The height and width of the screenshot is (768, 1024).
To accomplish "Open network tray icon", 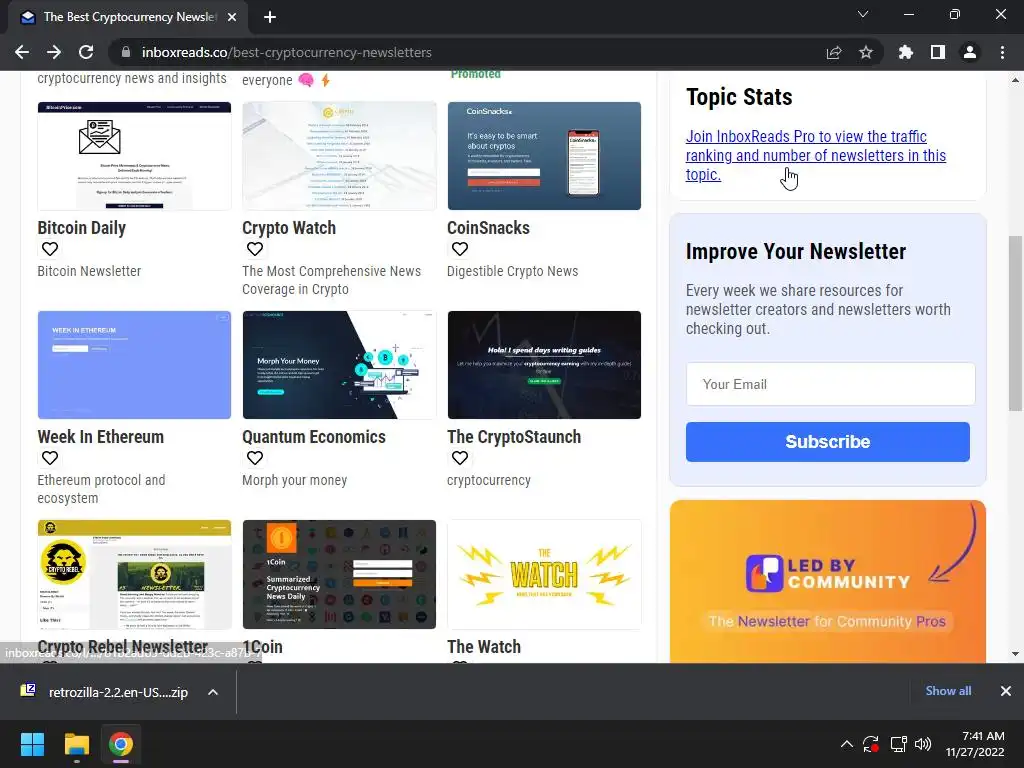I will [899, 744].
